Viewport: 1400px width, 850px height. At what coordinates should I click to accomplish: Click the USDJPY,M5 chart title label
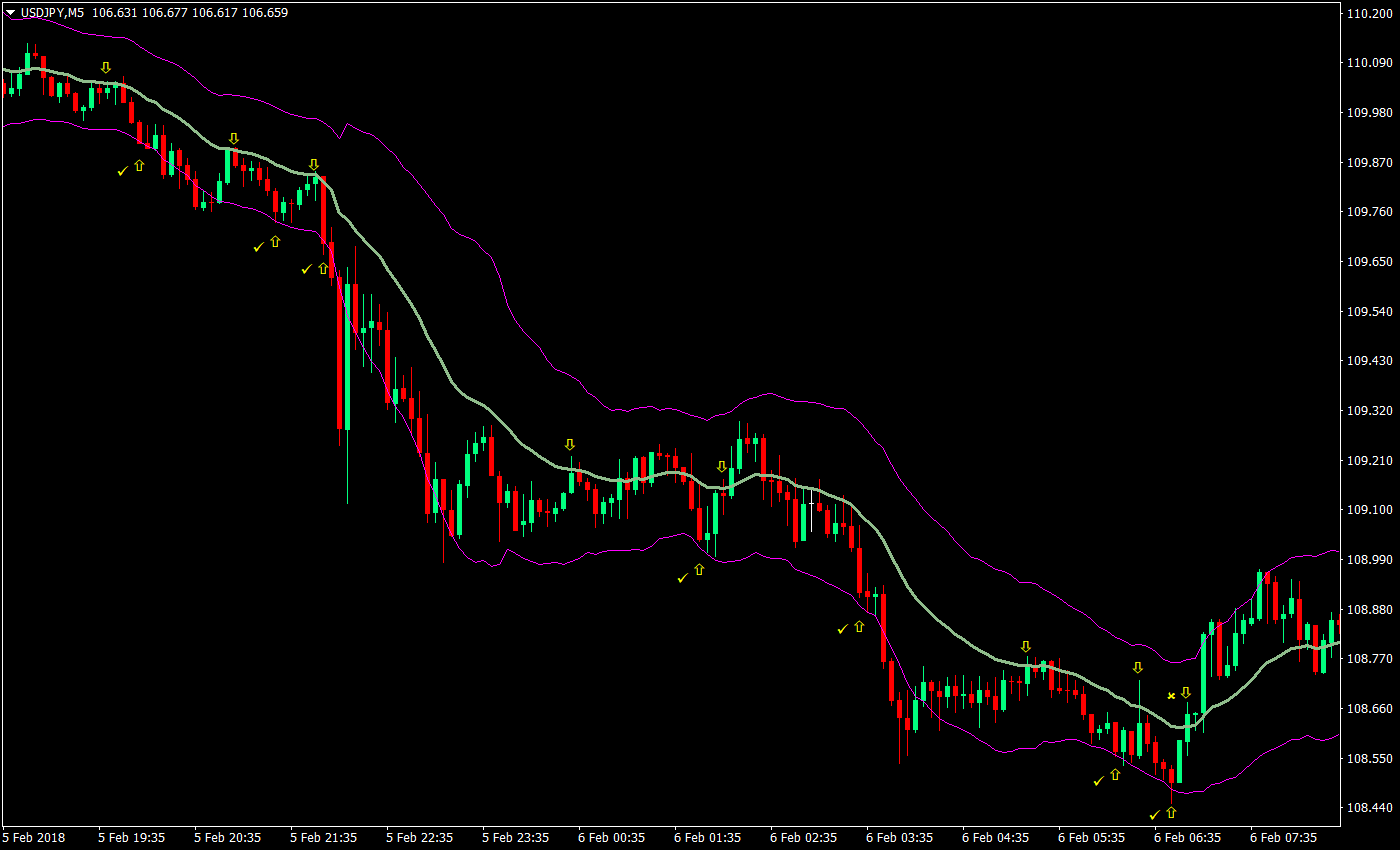(x=50, y=14)
